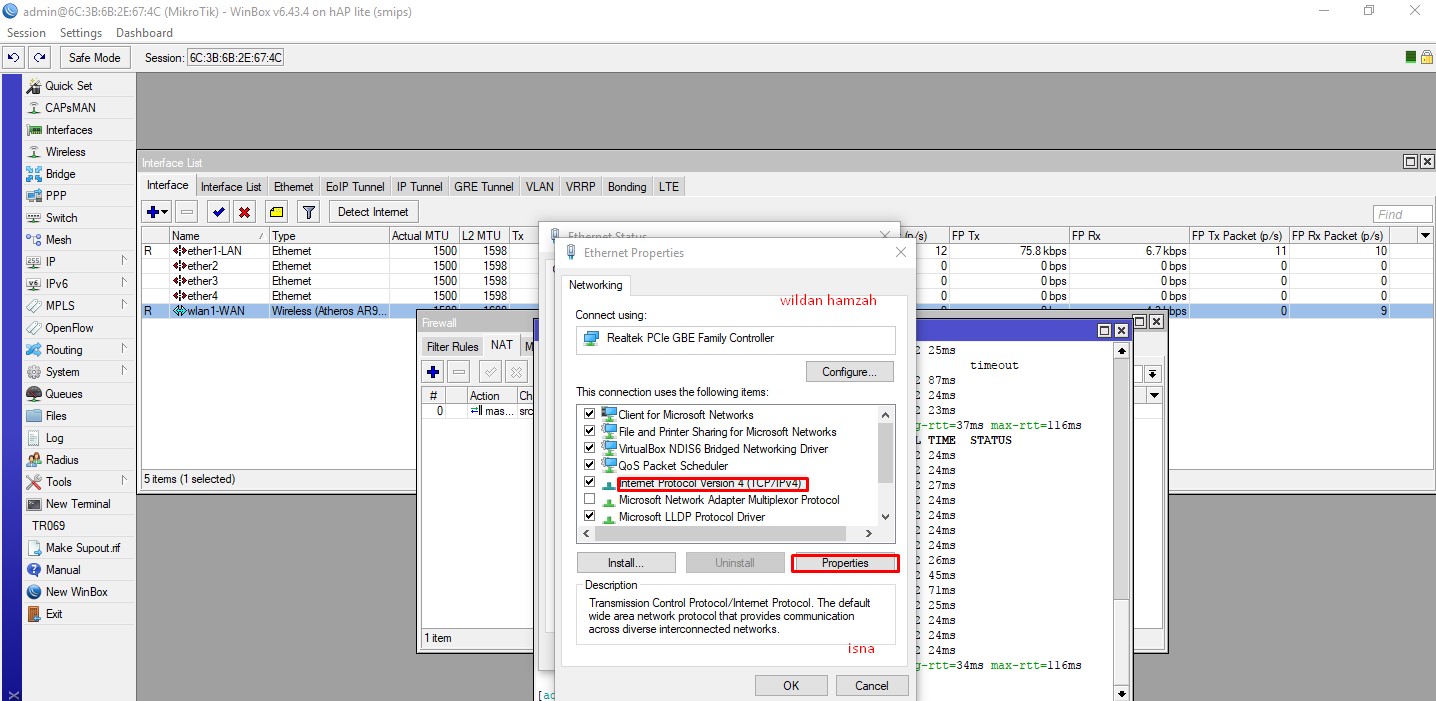Click OK in Ethernet Properties
Viewport: 1436px width, 701px height.
click(791, 686)
